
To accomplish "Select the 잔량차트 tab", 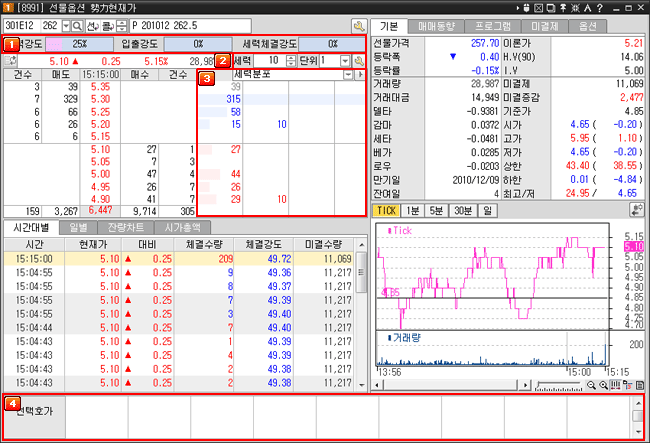I will (x=126, y=227).
